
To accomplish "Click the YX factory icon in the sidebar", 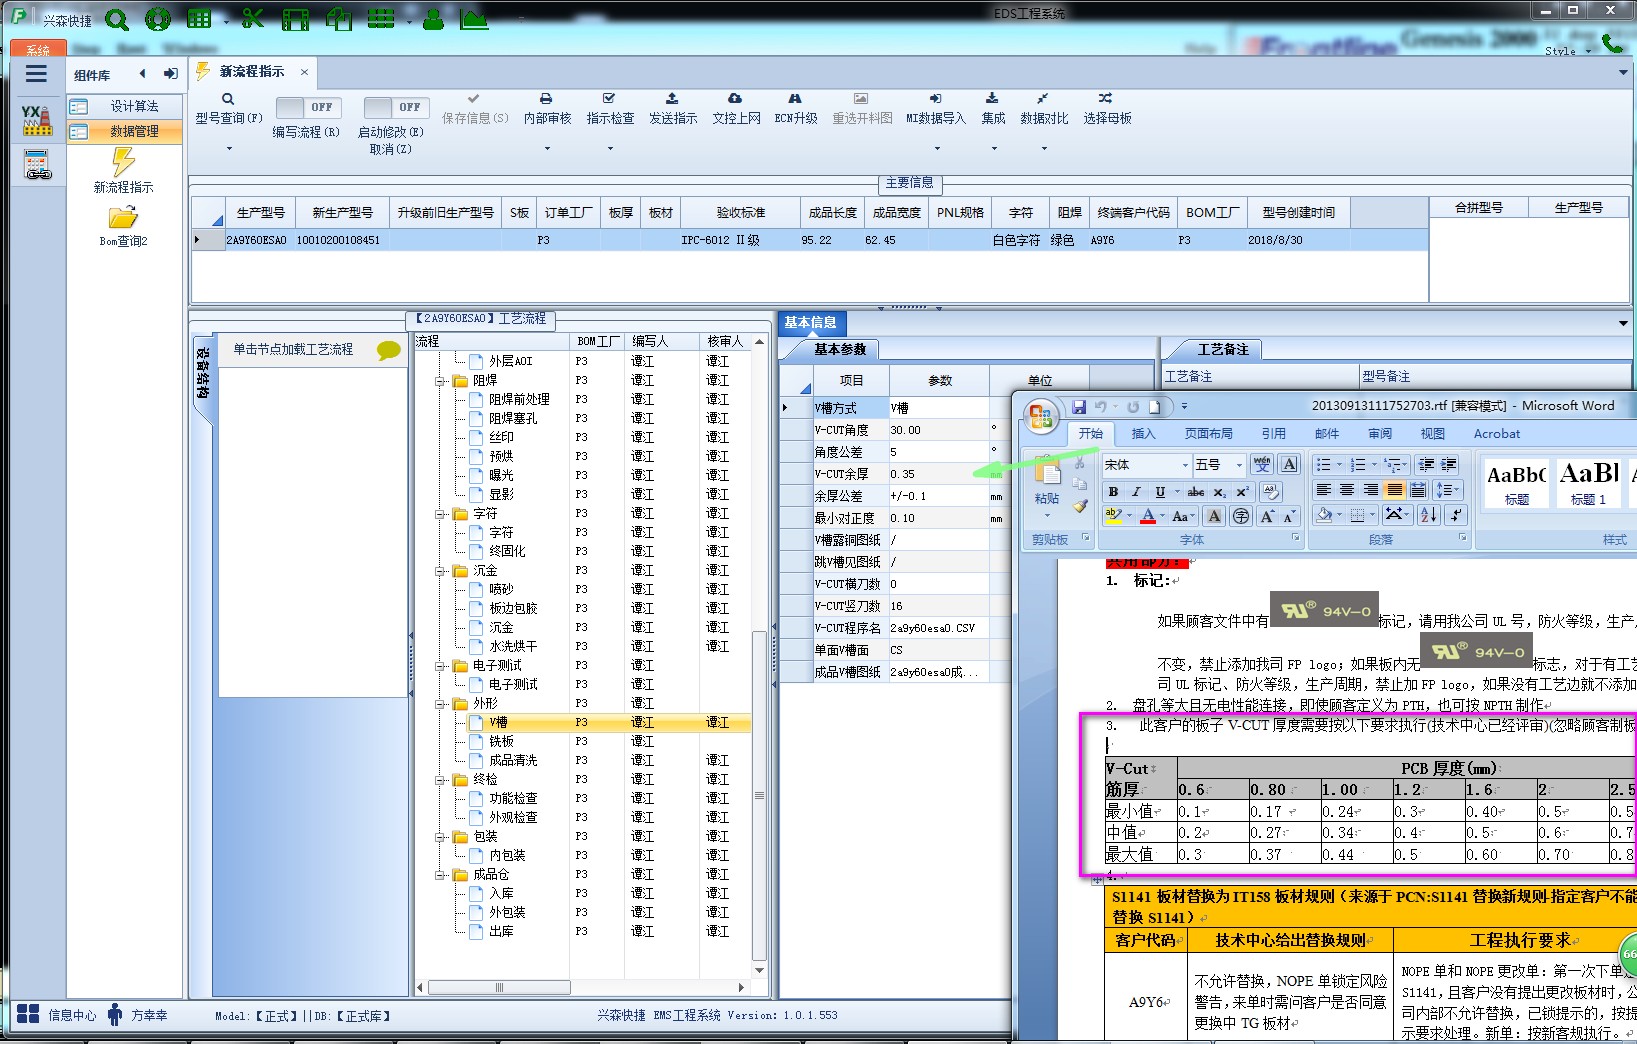I will [x=37, y=120].
